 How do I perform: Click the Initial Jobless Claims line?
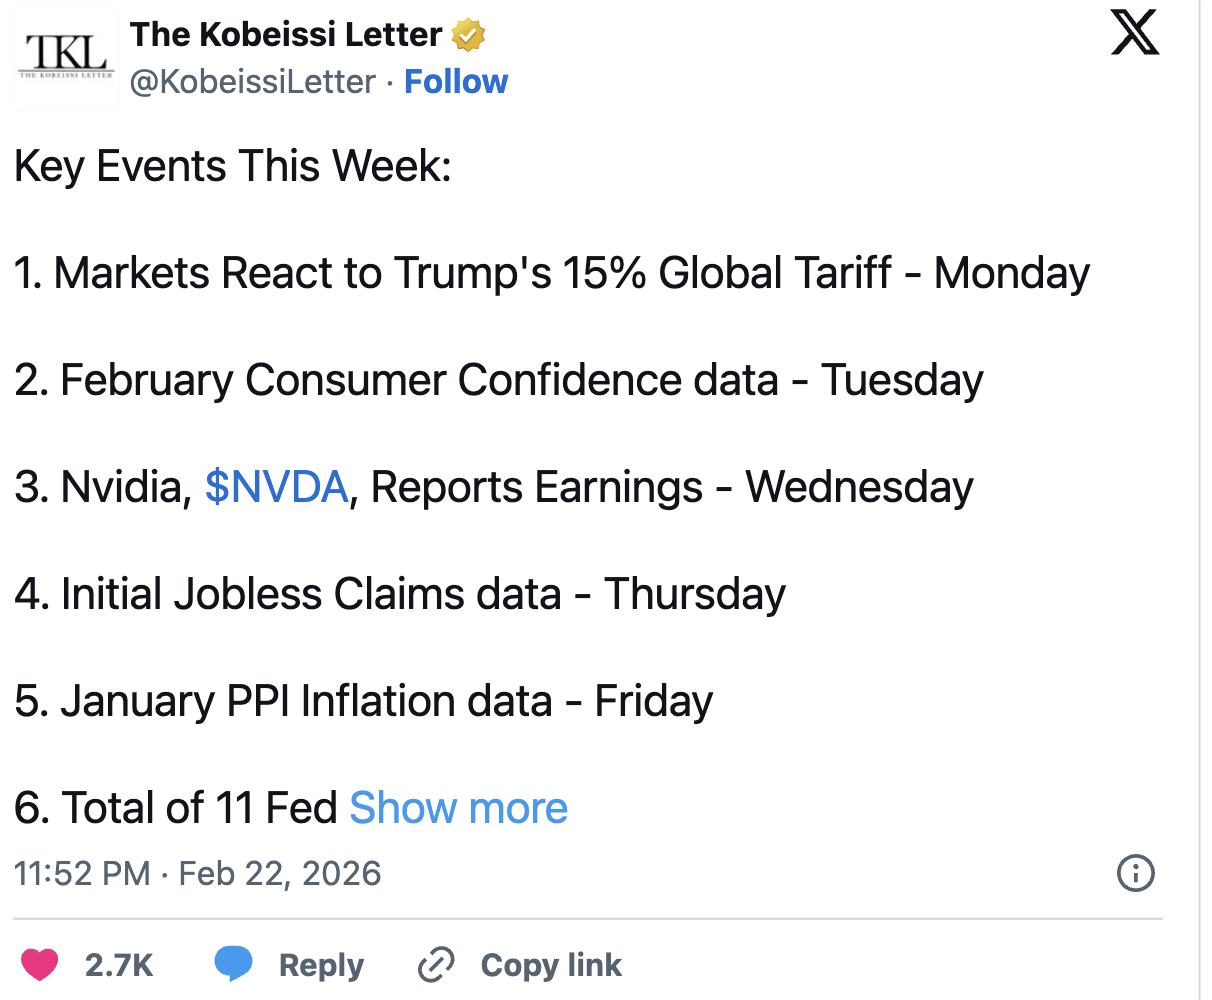[x=399, y=594]
